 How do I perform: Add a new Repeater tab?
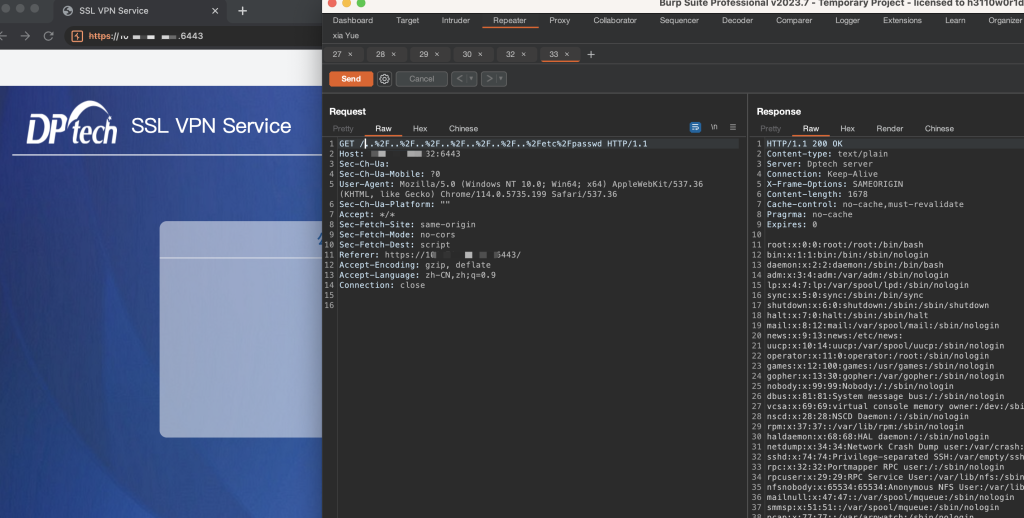click(591, 54)
